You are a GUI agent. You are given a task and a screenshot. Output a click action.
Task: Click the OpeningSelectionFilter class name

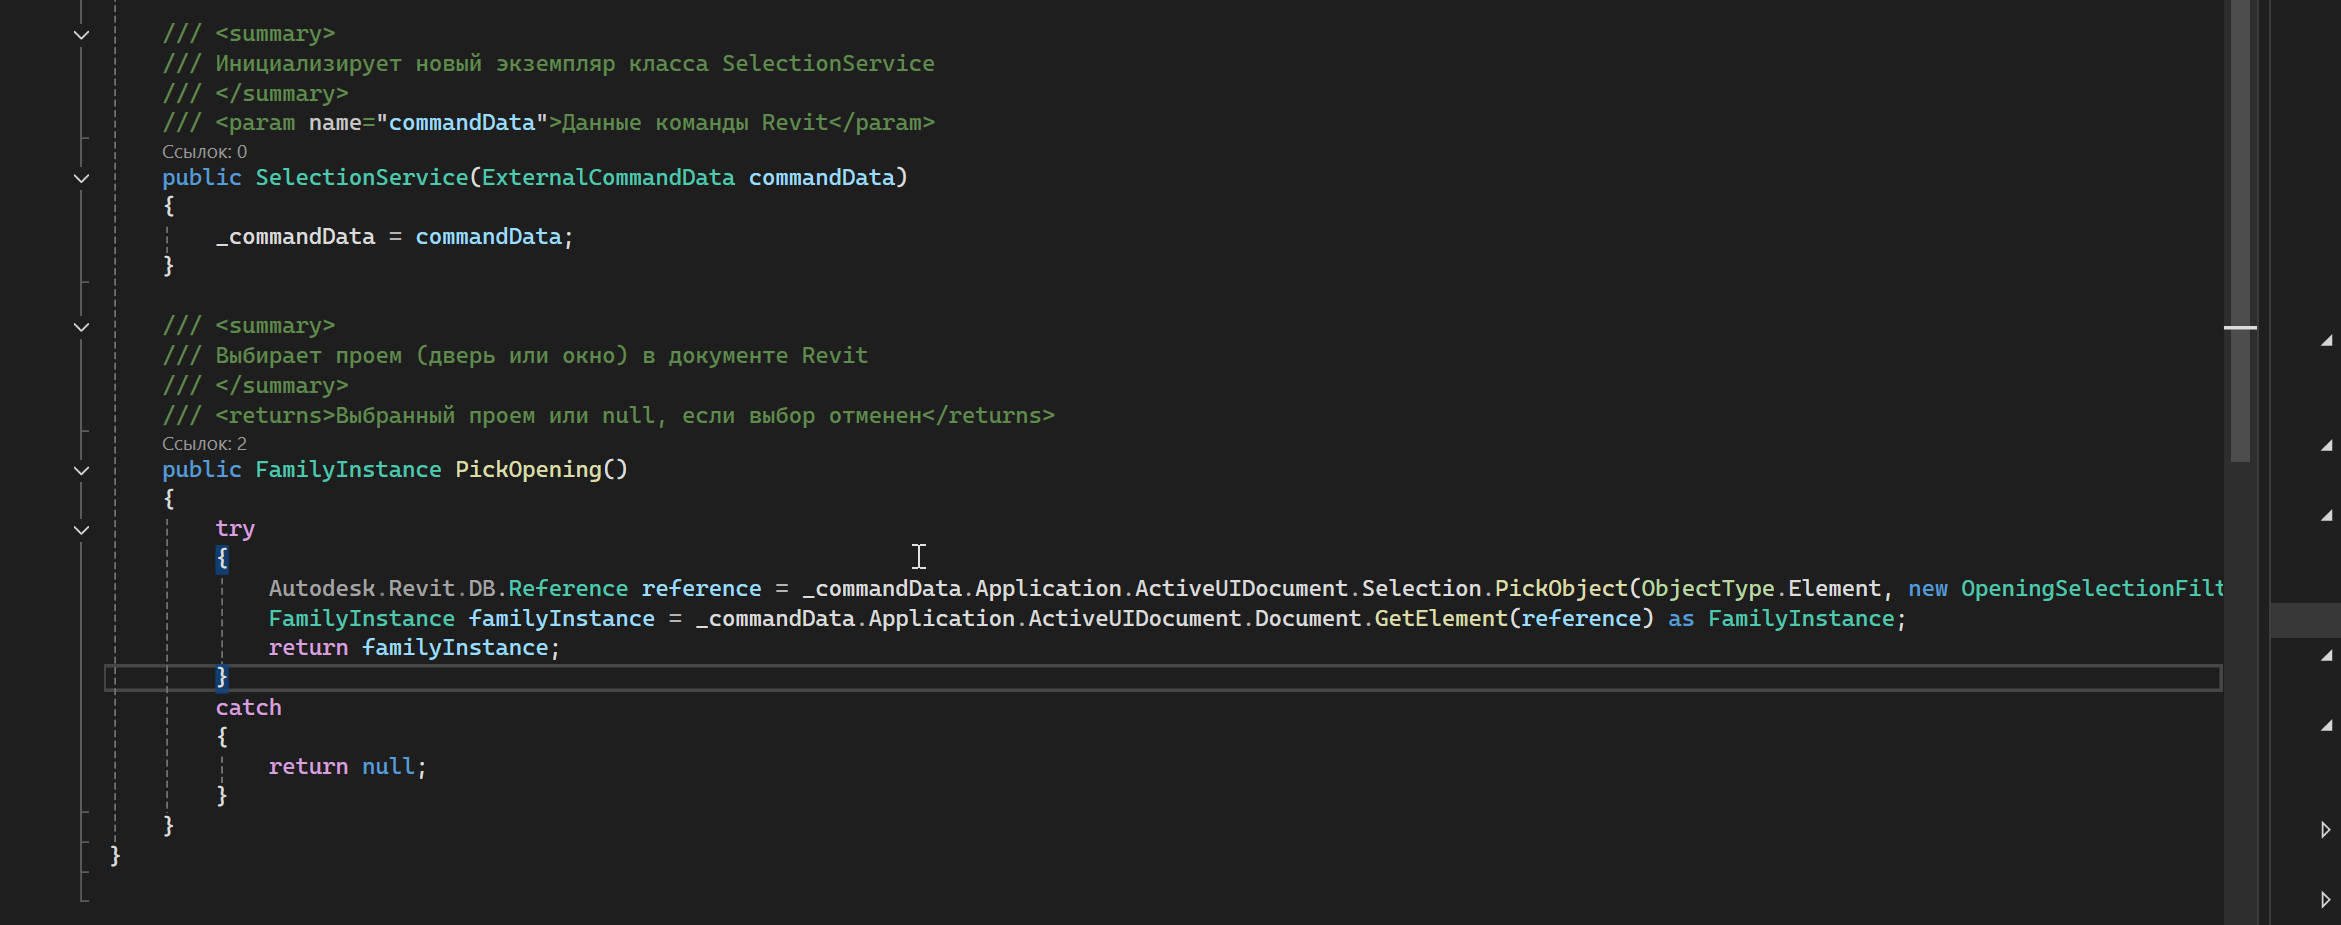pos(2092,589)
